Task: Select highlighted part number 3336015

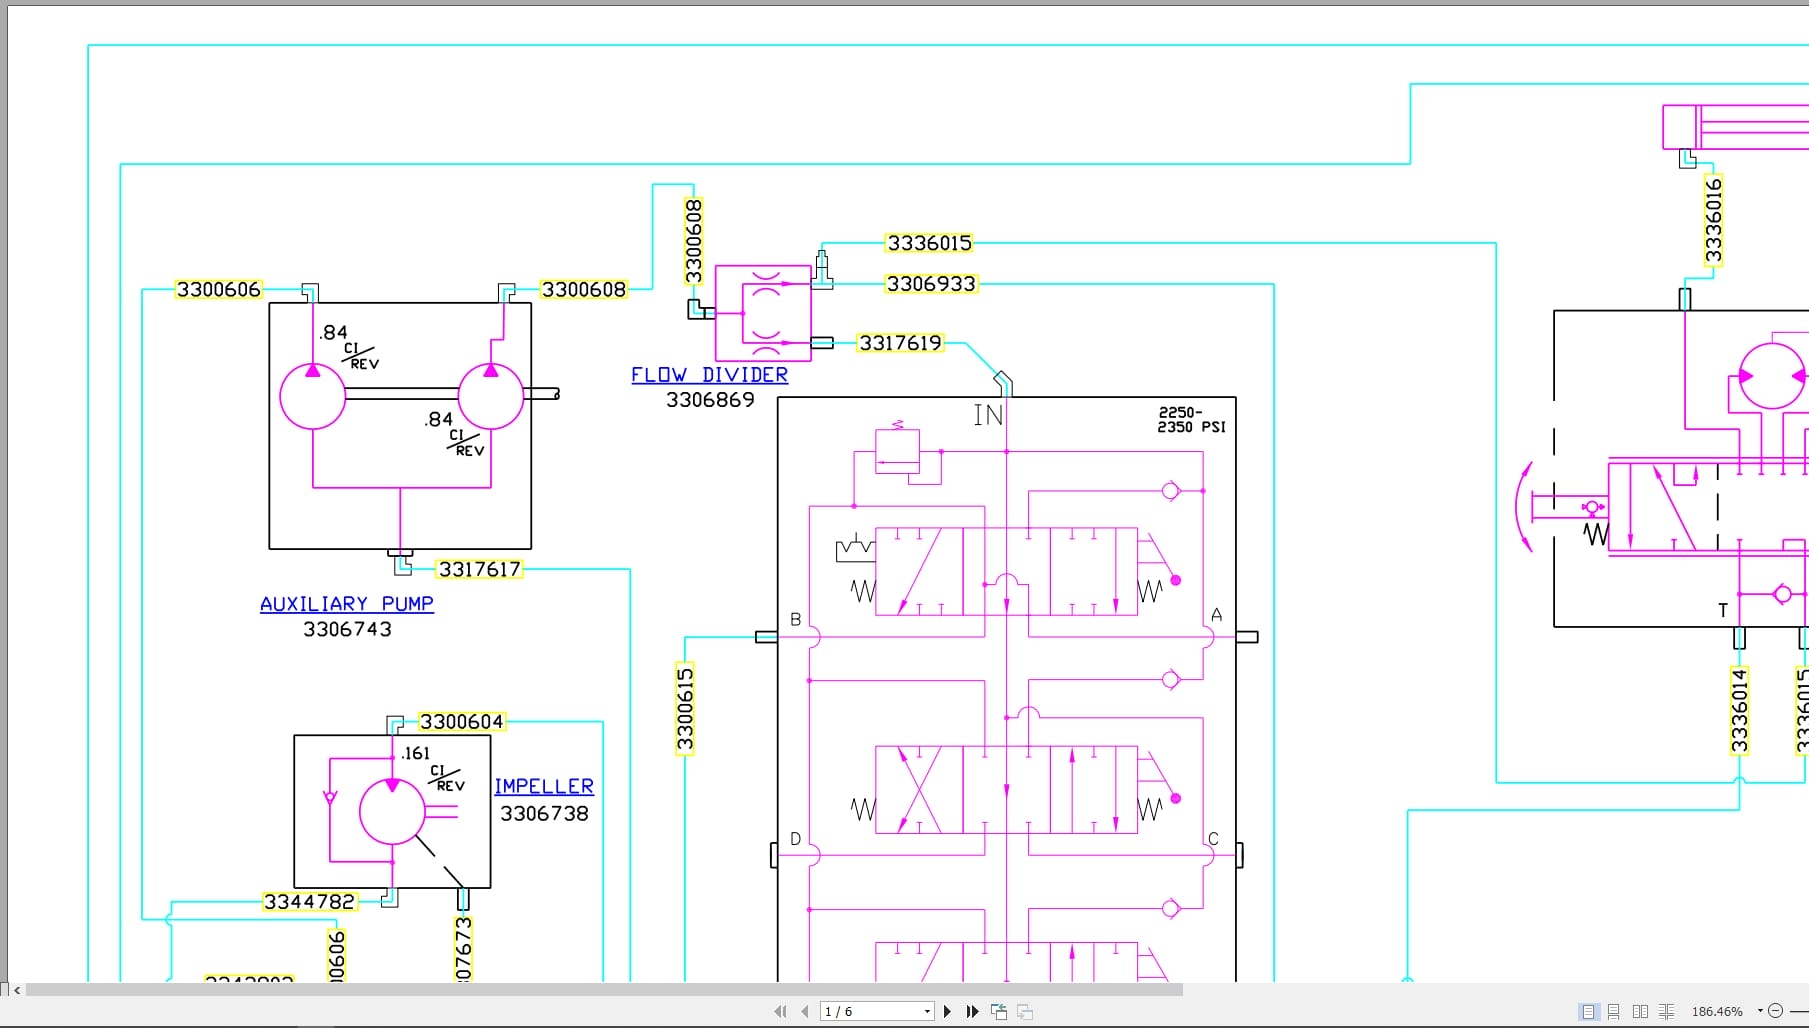Action: click(928, 242)
